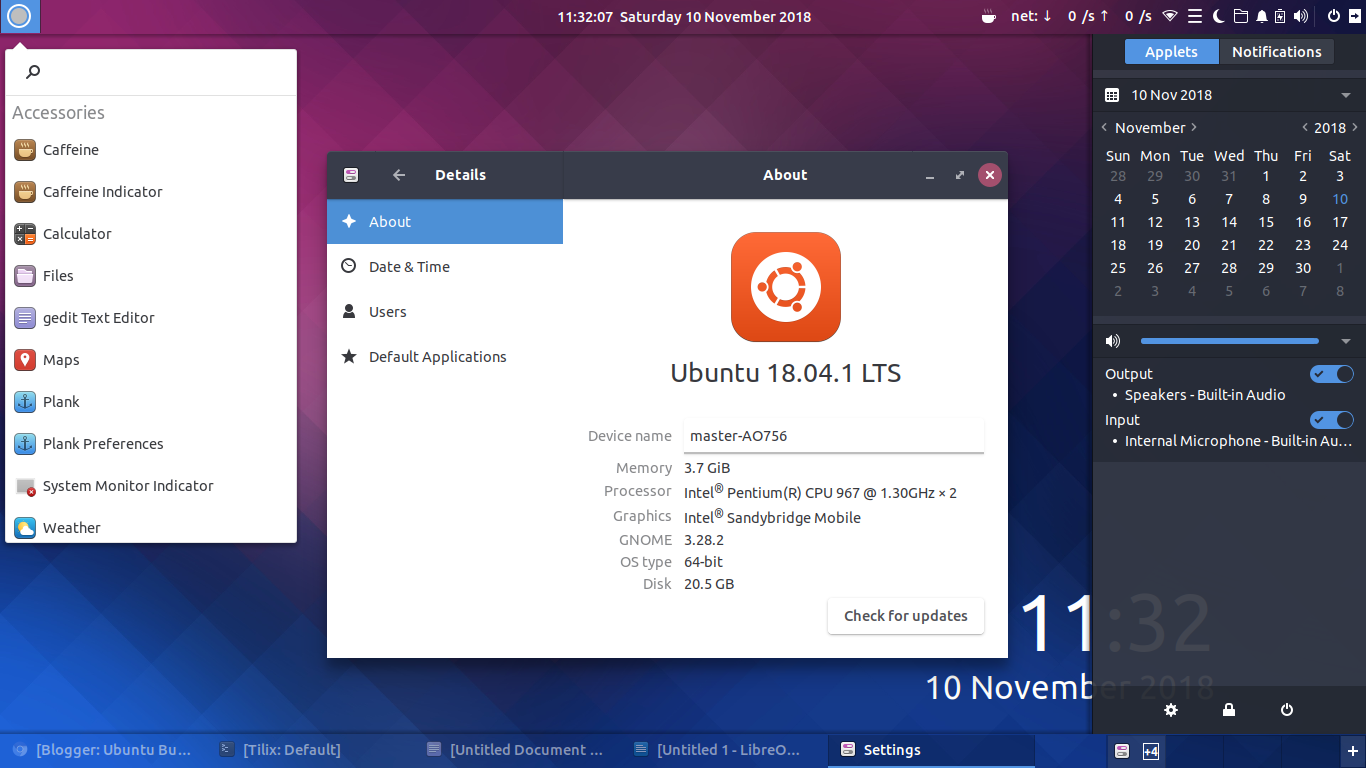1366x768 pixels.
Task: Launch Caffeine Indicator from the menu
Action: point(151,192)
